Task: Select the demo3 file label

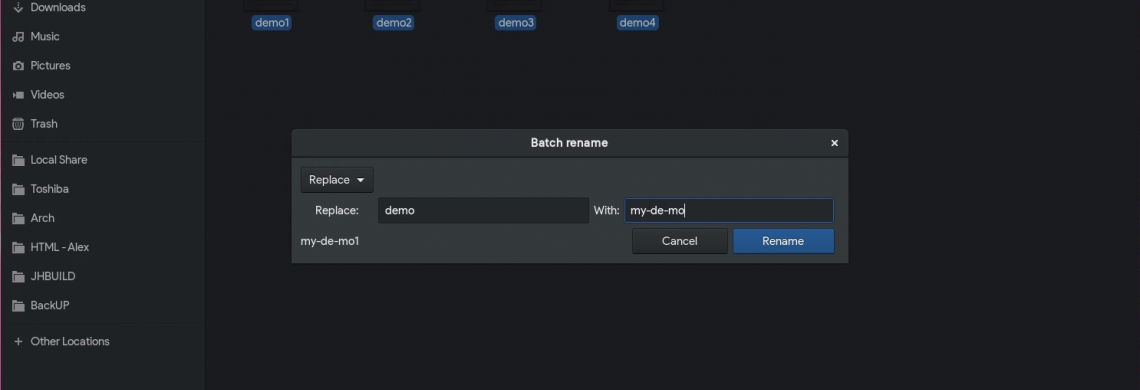Action: tap(516, 23)
